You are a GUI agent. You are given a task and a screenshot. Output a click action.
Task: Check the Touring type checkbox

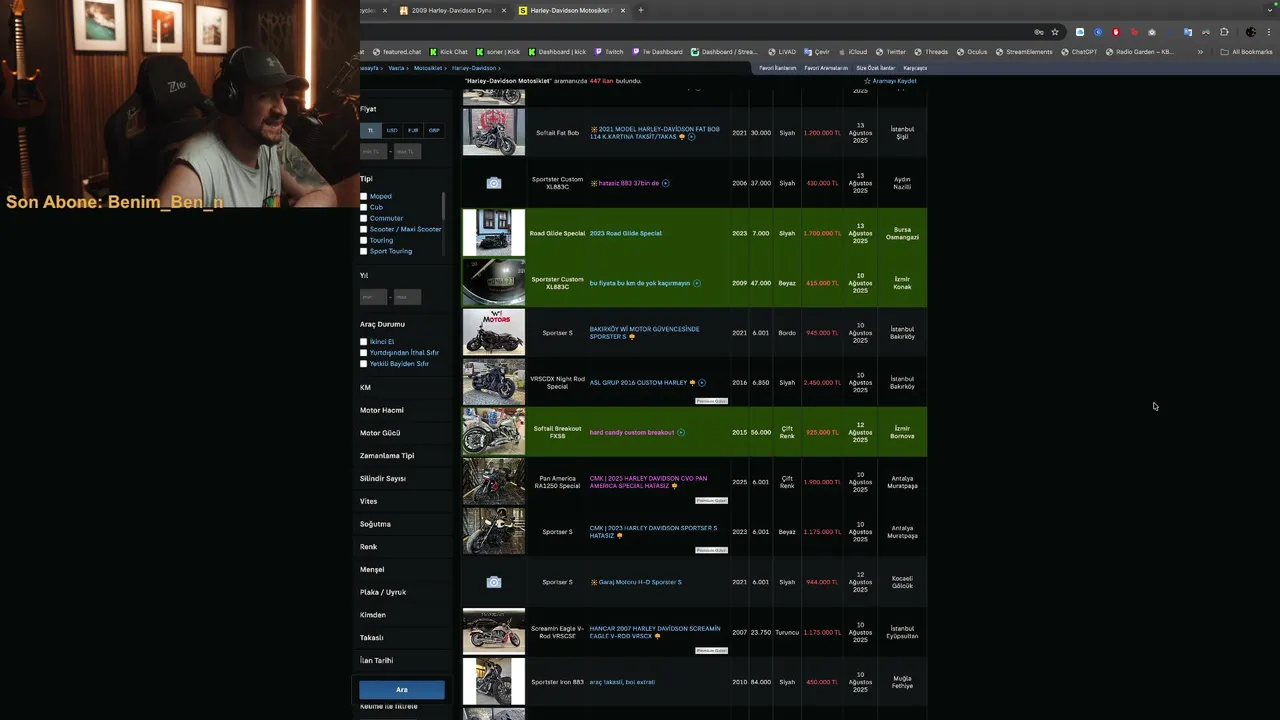[x=364, y=240]
